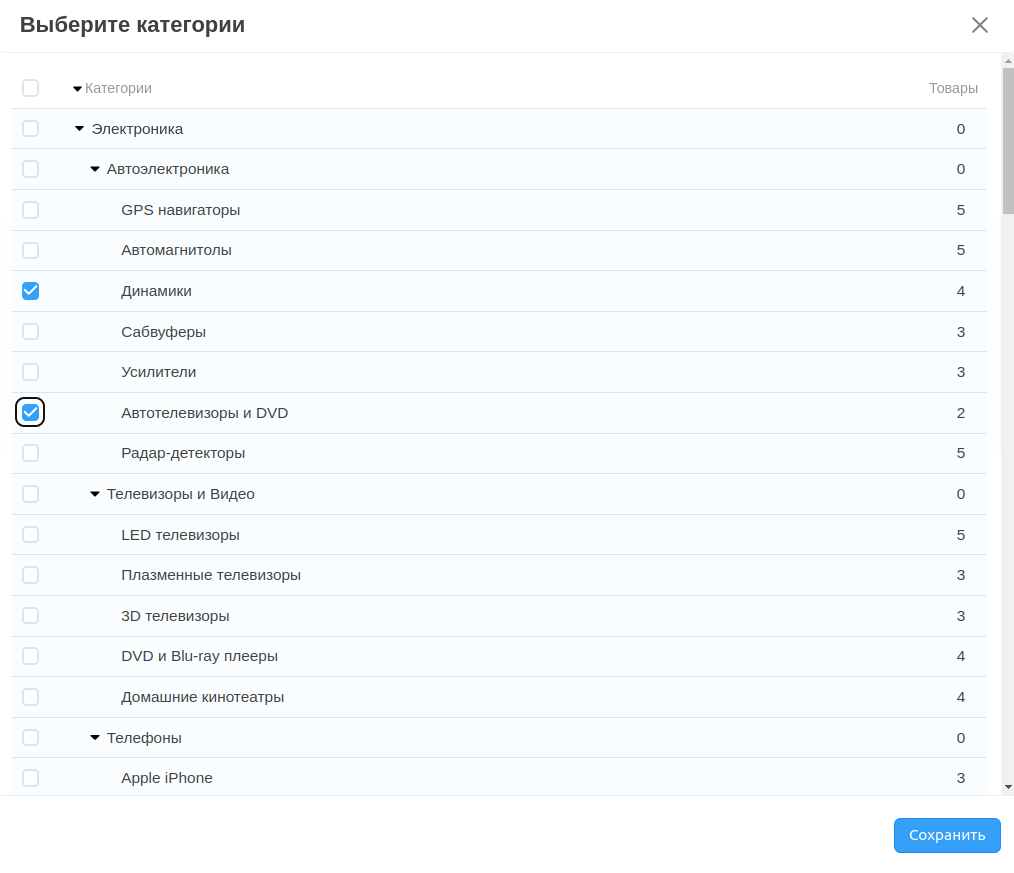This screenshot has height=873, width=1014.
Task: Click the Радар-детекторы category name
Action: (183, 453)
